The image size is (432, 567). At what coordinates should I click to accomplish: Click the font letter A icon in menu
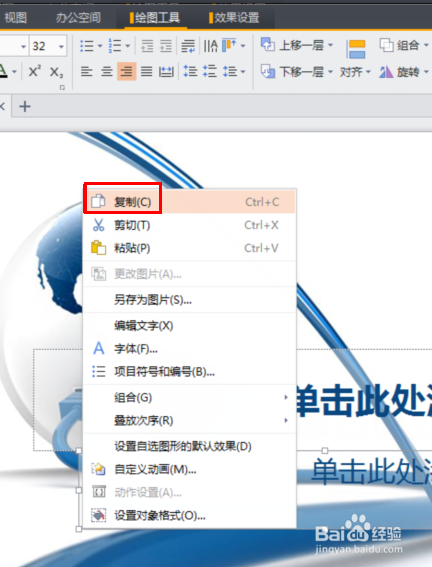click(x=98, y=349)
